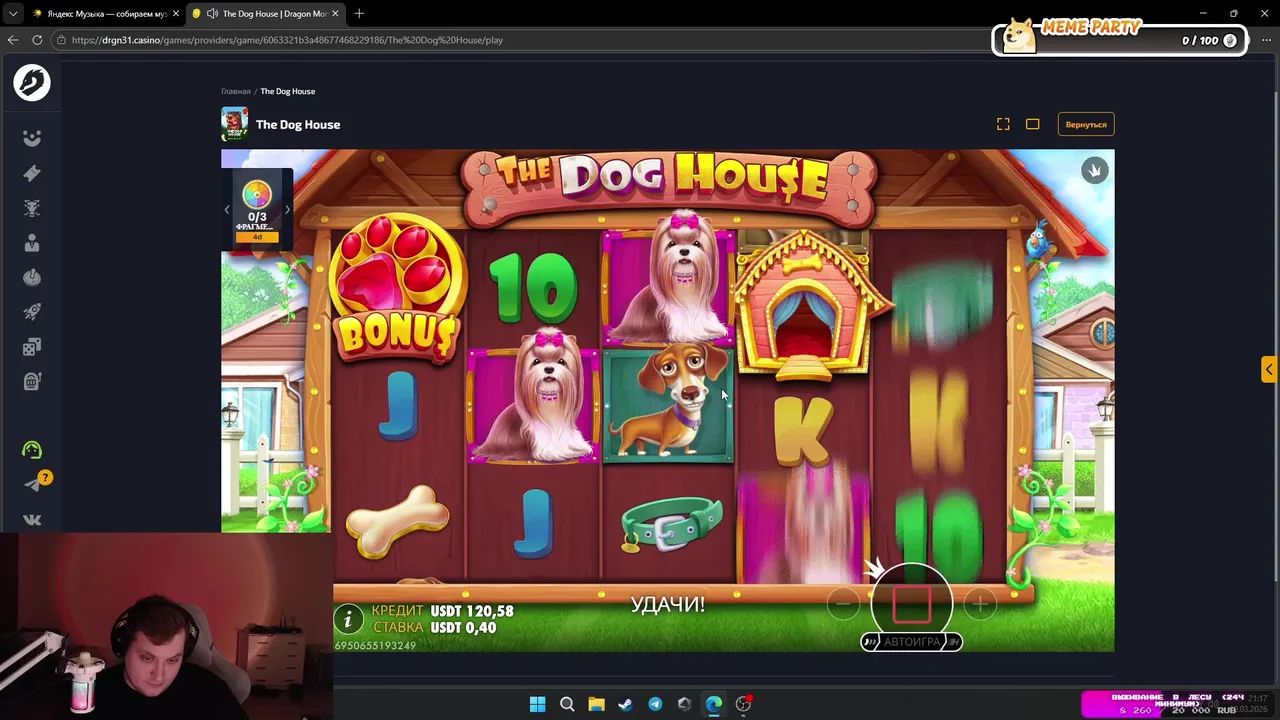The image size is (1280, 720).
Task: Open the live dealer sidebar icon
Action: [32, 243]
